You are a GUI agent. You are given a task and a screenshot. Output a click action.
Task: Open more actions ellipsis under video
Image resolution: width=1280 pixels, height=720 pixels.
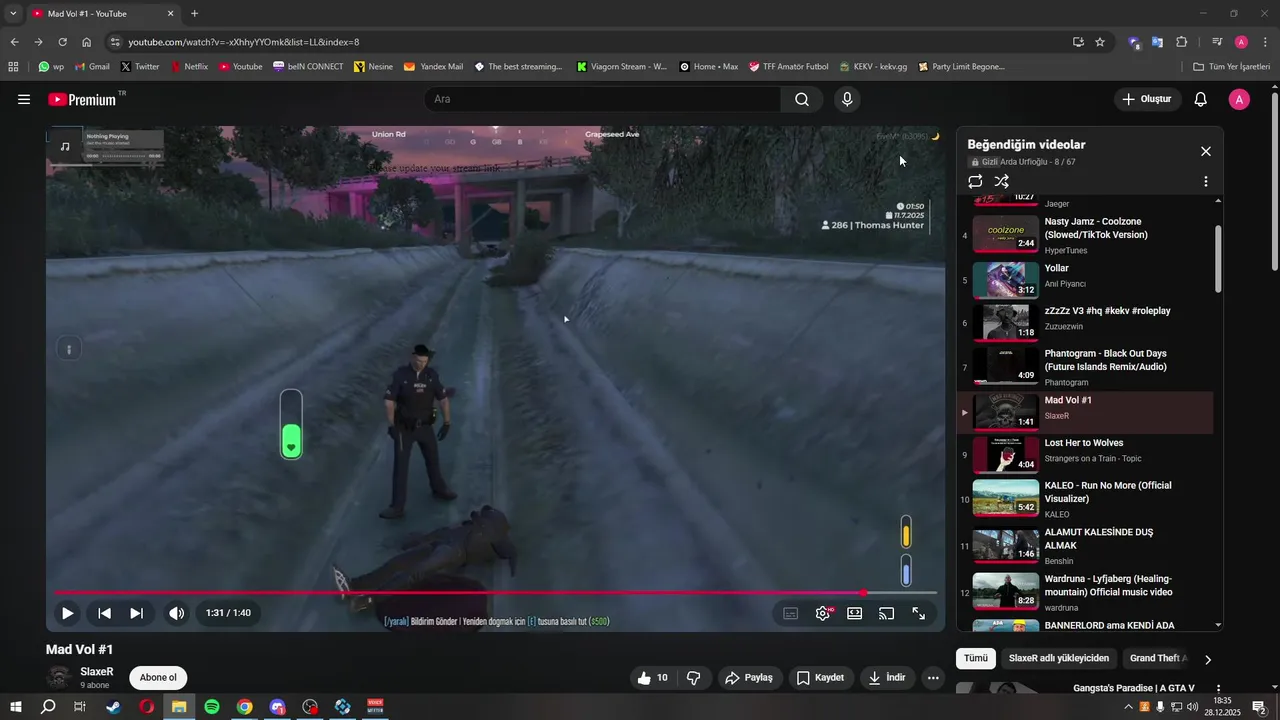point(933,678)
